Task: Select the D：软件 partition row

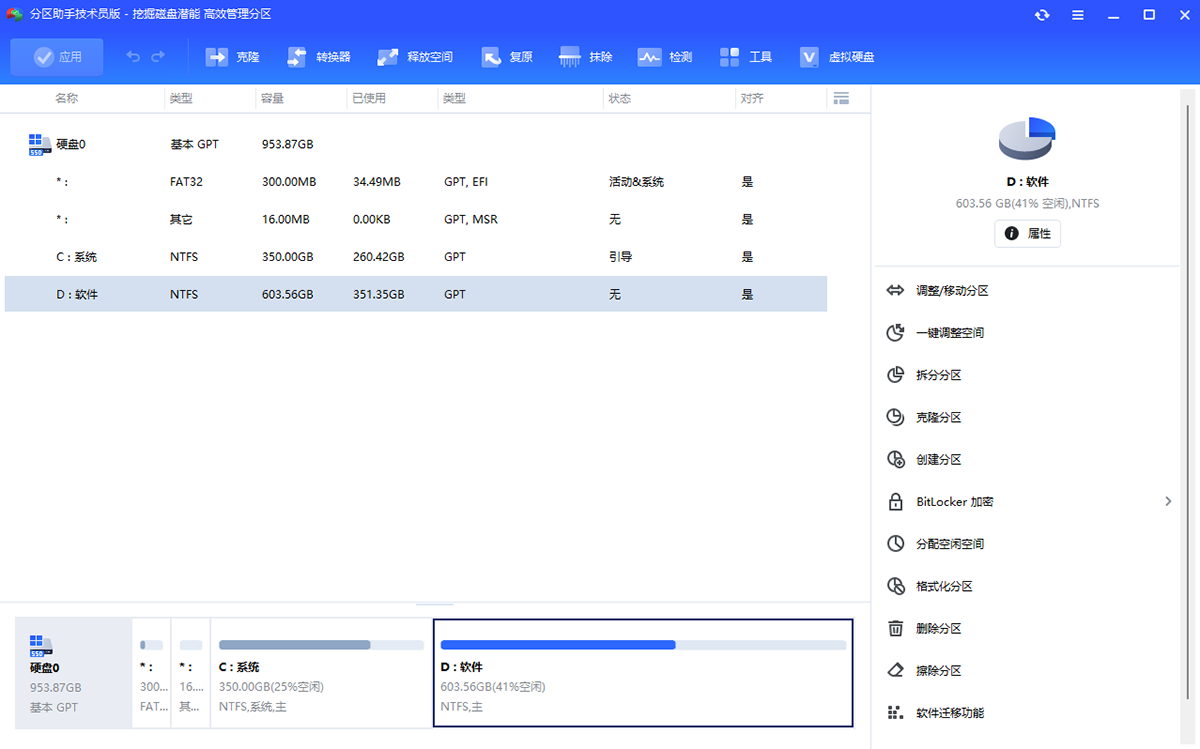Action: tap(416, 294)
